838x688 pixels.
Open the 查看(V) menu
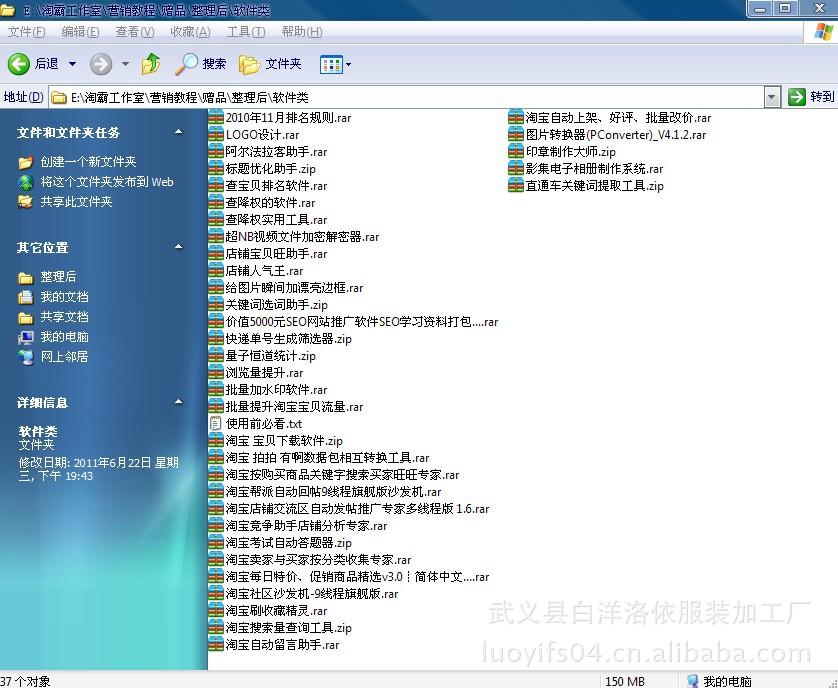tap(134, 32)
